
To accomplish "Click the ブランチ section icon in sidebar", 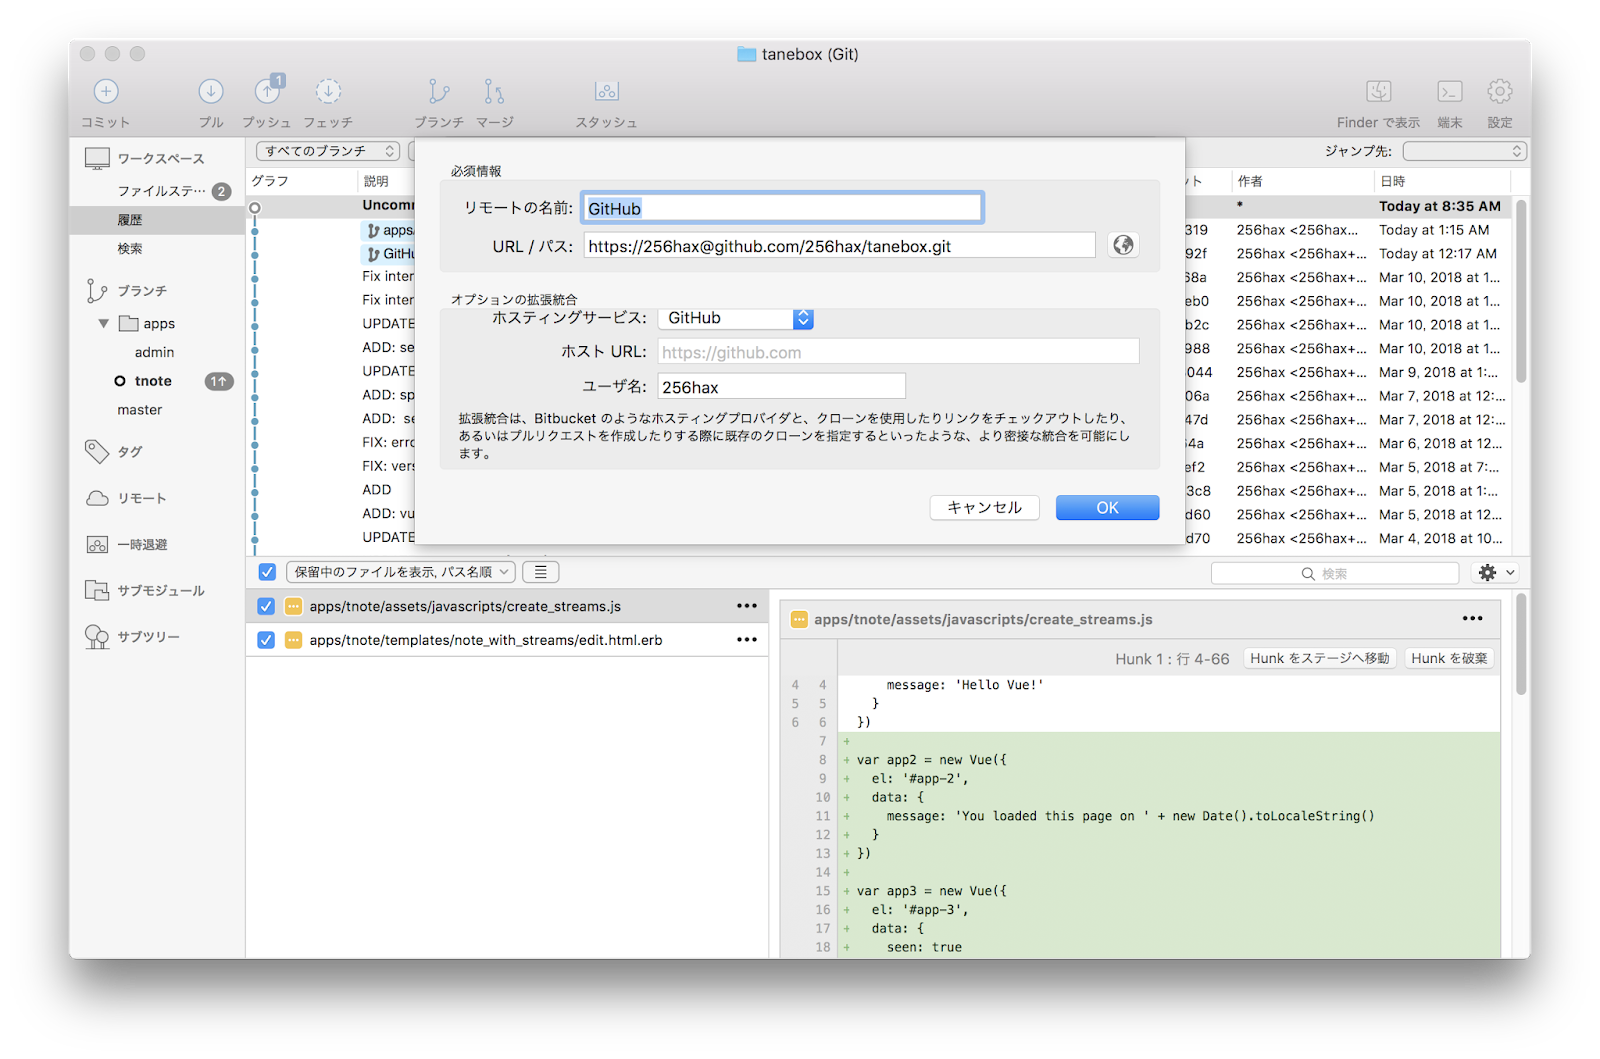I will (97, 291).
